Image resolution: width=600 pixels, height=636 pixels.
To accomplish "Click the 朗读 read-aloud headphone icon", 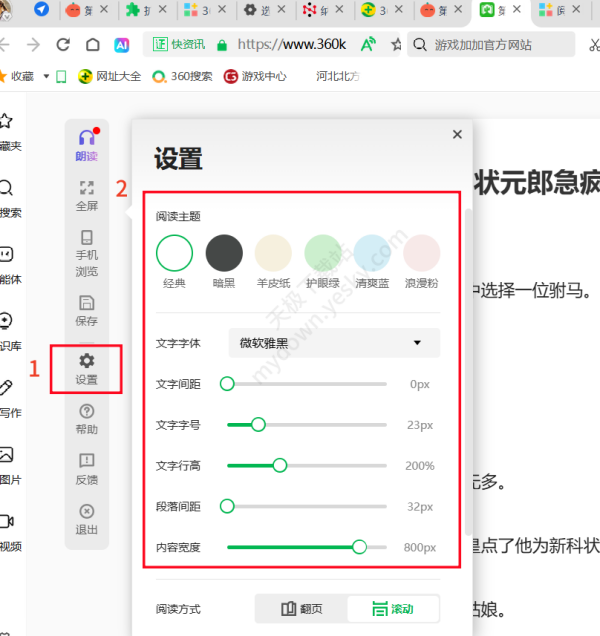I will point(86,143).
